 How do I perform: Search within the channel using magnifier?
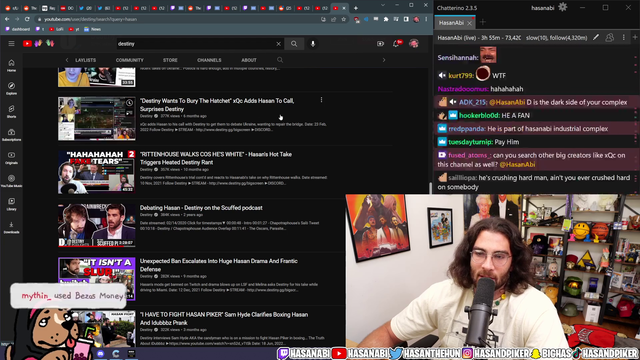click(280, 60)
